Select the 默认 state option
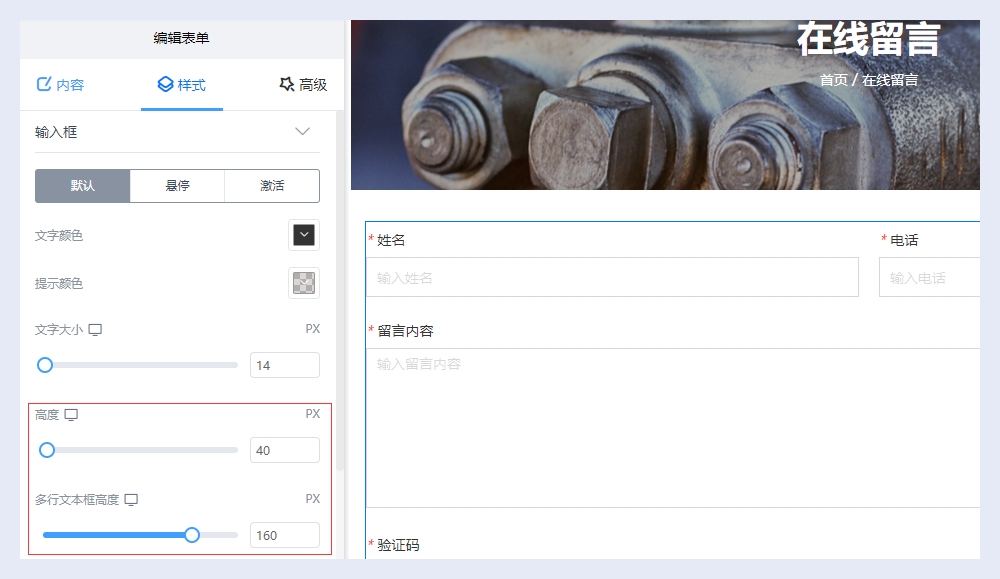 coord(82,186)
